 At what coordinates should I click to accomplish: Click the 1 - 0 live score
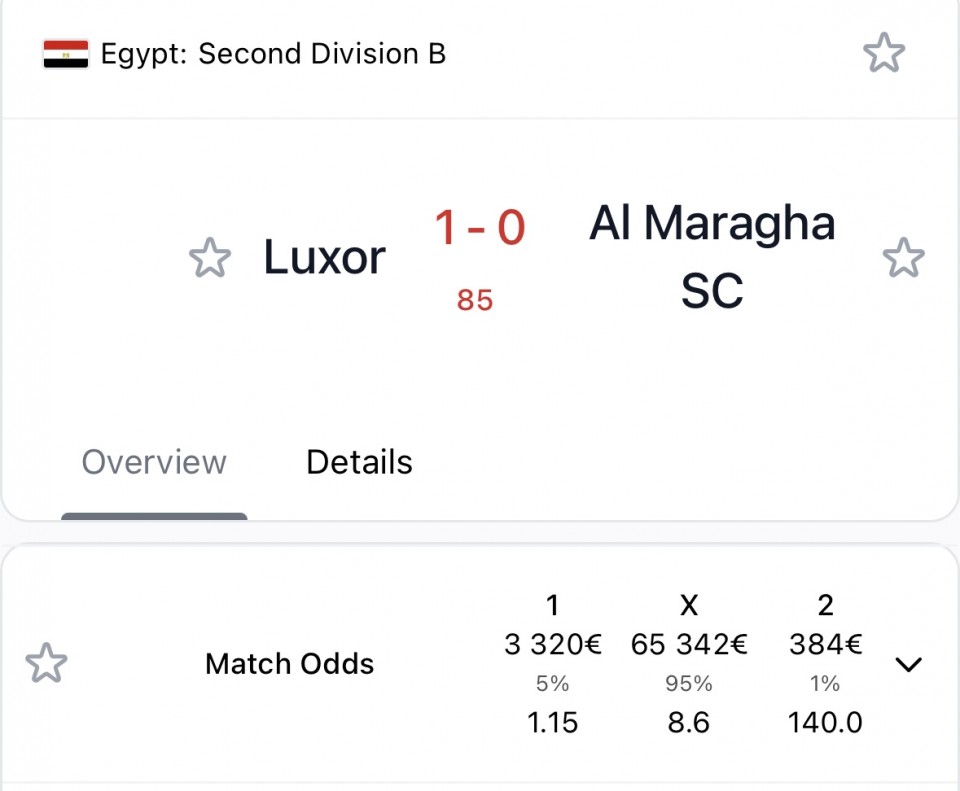tap(480, 228)
